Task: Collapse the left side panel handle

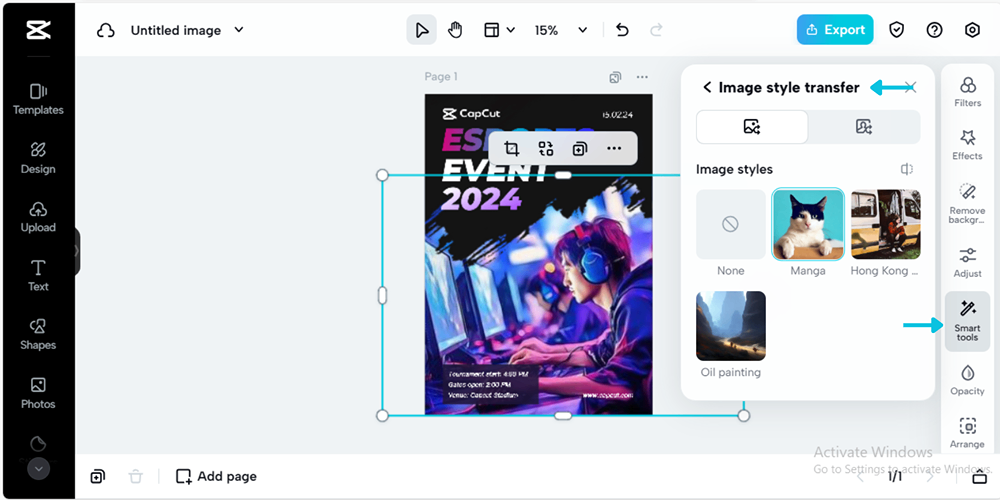Action: tap(77, 251)
